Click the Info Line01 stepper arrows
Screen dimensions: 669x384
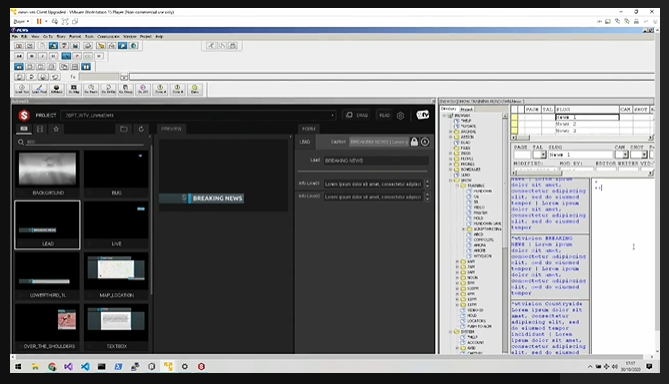point(427,184)
